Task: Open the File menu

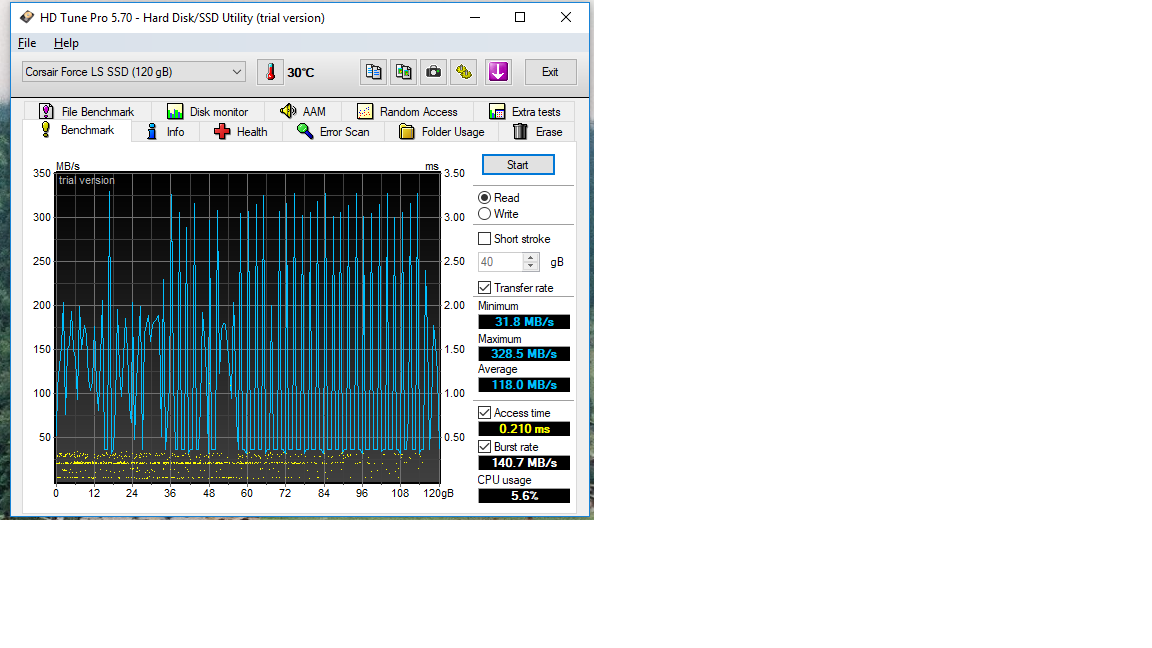Action: coord(27,43)
